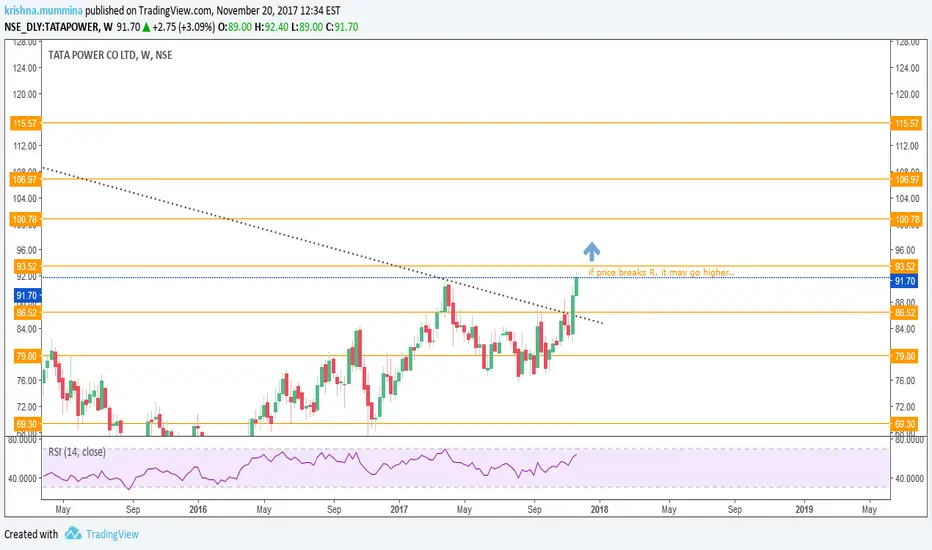Click the 72.00 tick on right price axis
The height and width of the screenshot is (550, 932).
pos(906,407)
